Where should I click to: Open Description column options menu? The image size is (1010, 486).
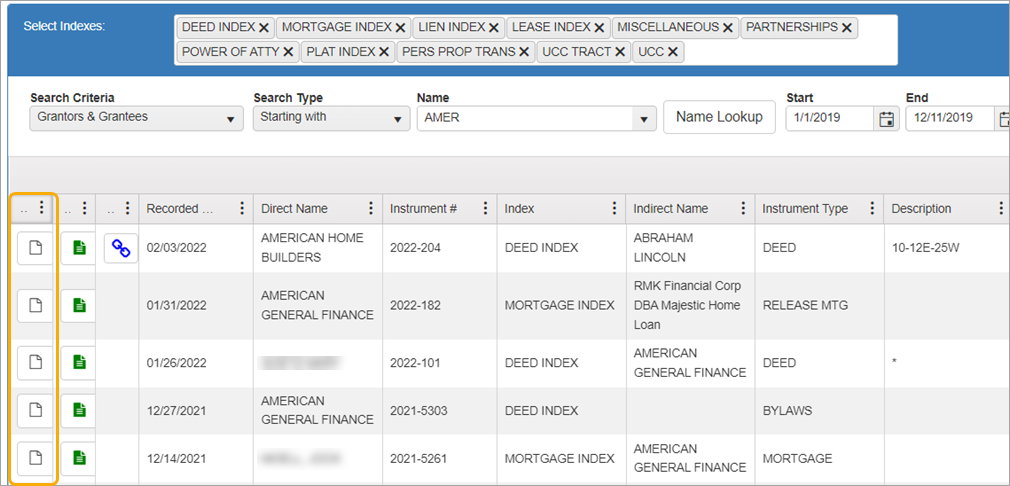click(x=1001, y=209)
